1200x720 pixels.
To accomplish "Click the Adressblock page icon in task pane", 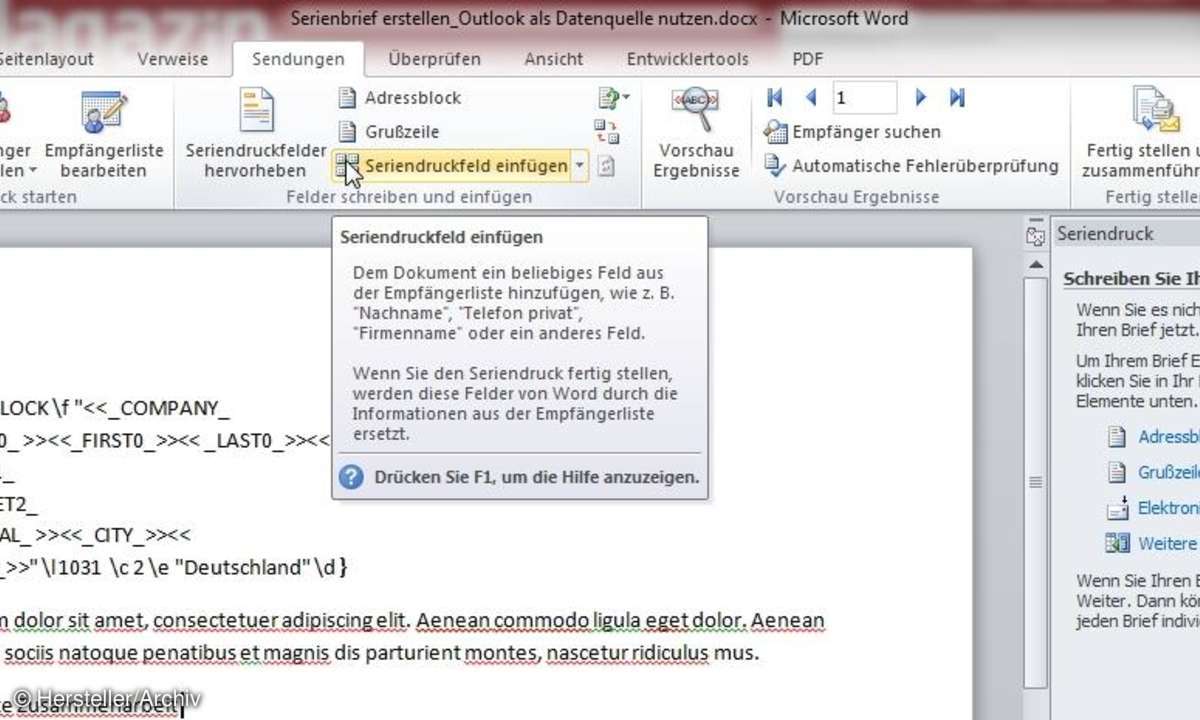I will [x=1116, y=437].
